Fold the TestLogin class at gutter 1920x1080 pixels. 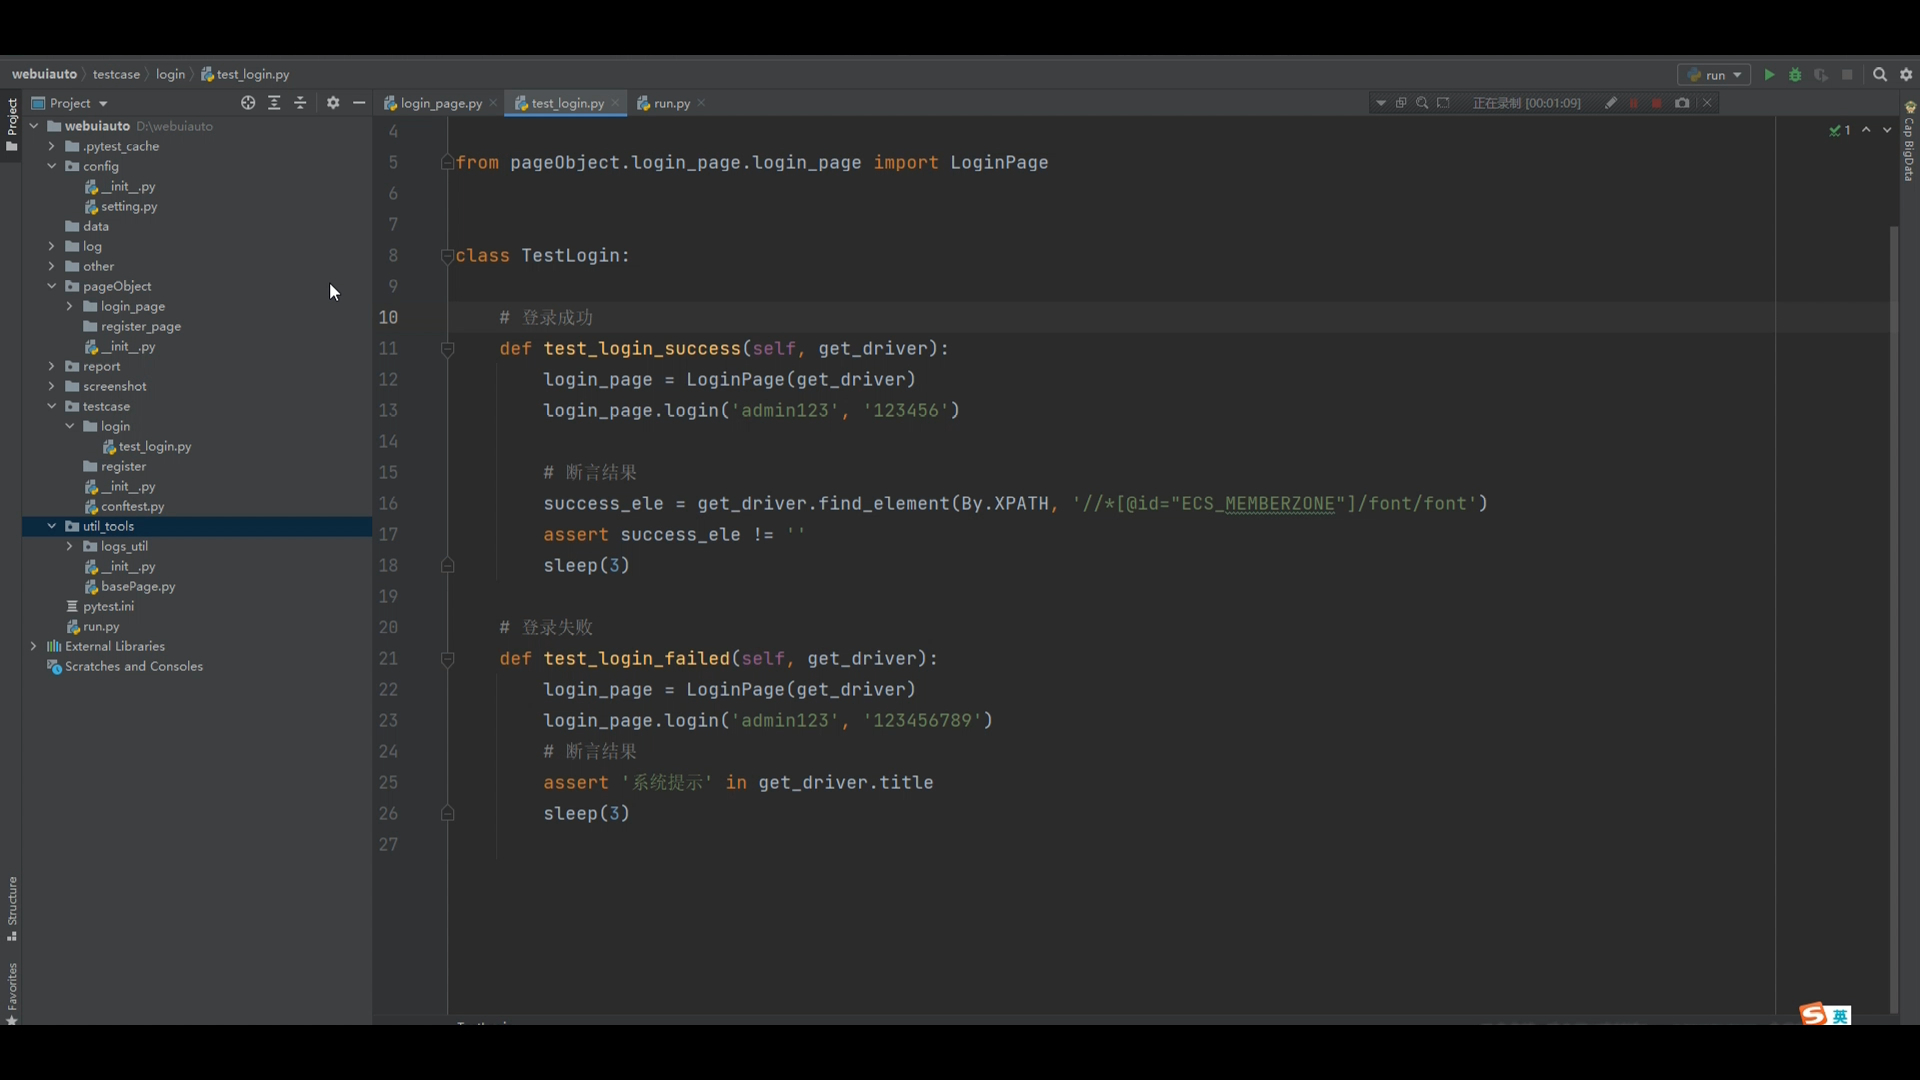click(x=448, y=256)
